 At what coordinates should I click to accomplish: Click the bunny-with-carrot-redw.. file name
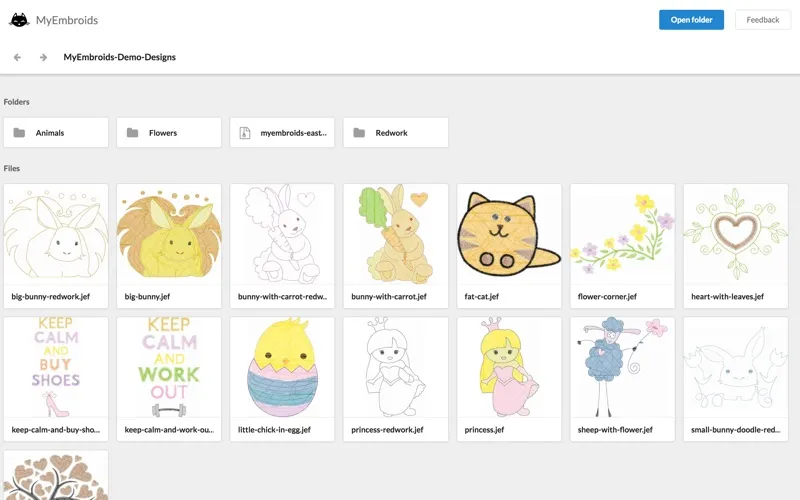pyautogui.click(x=283, y=296)
